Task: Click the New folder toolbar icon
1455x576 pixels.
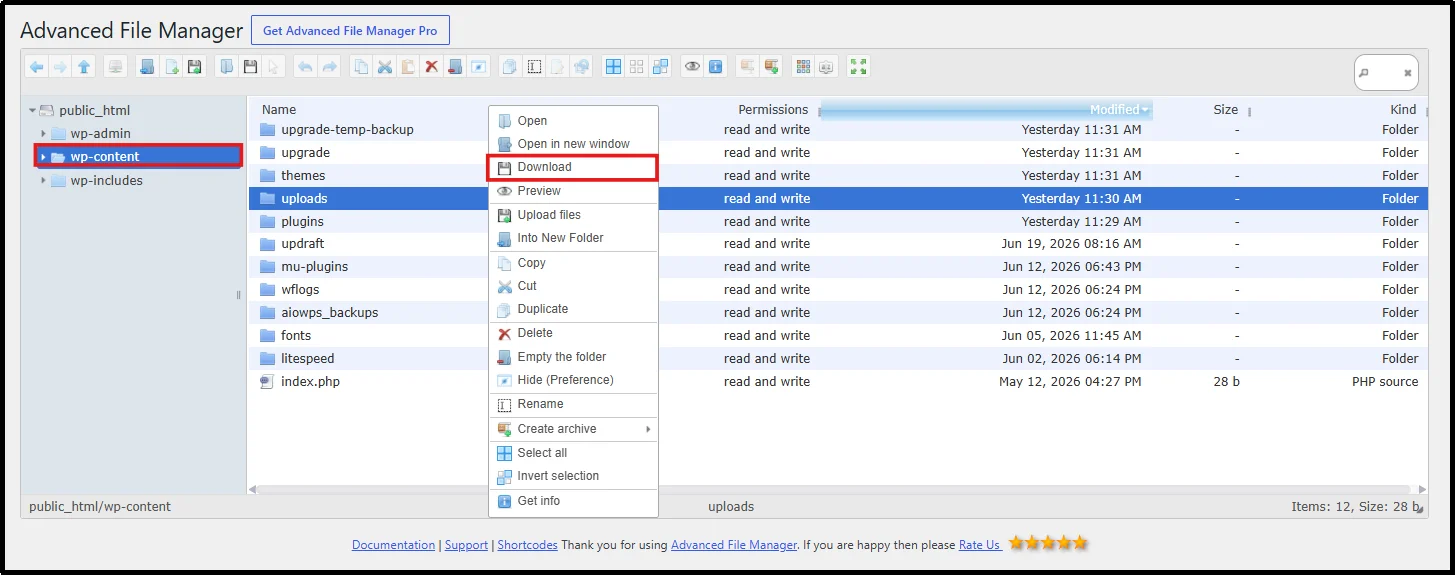Action: point(146,67)
